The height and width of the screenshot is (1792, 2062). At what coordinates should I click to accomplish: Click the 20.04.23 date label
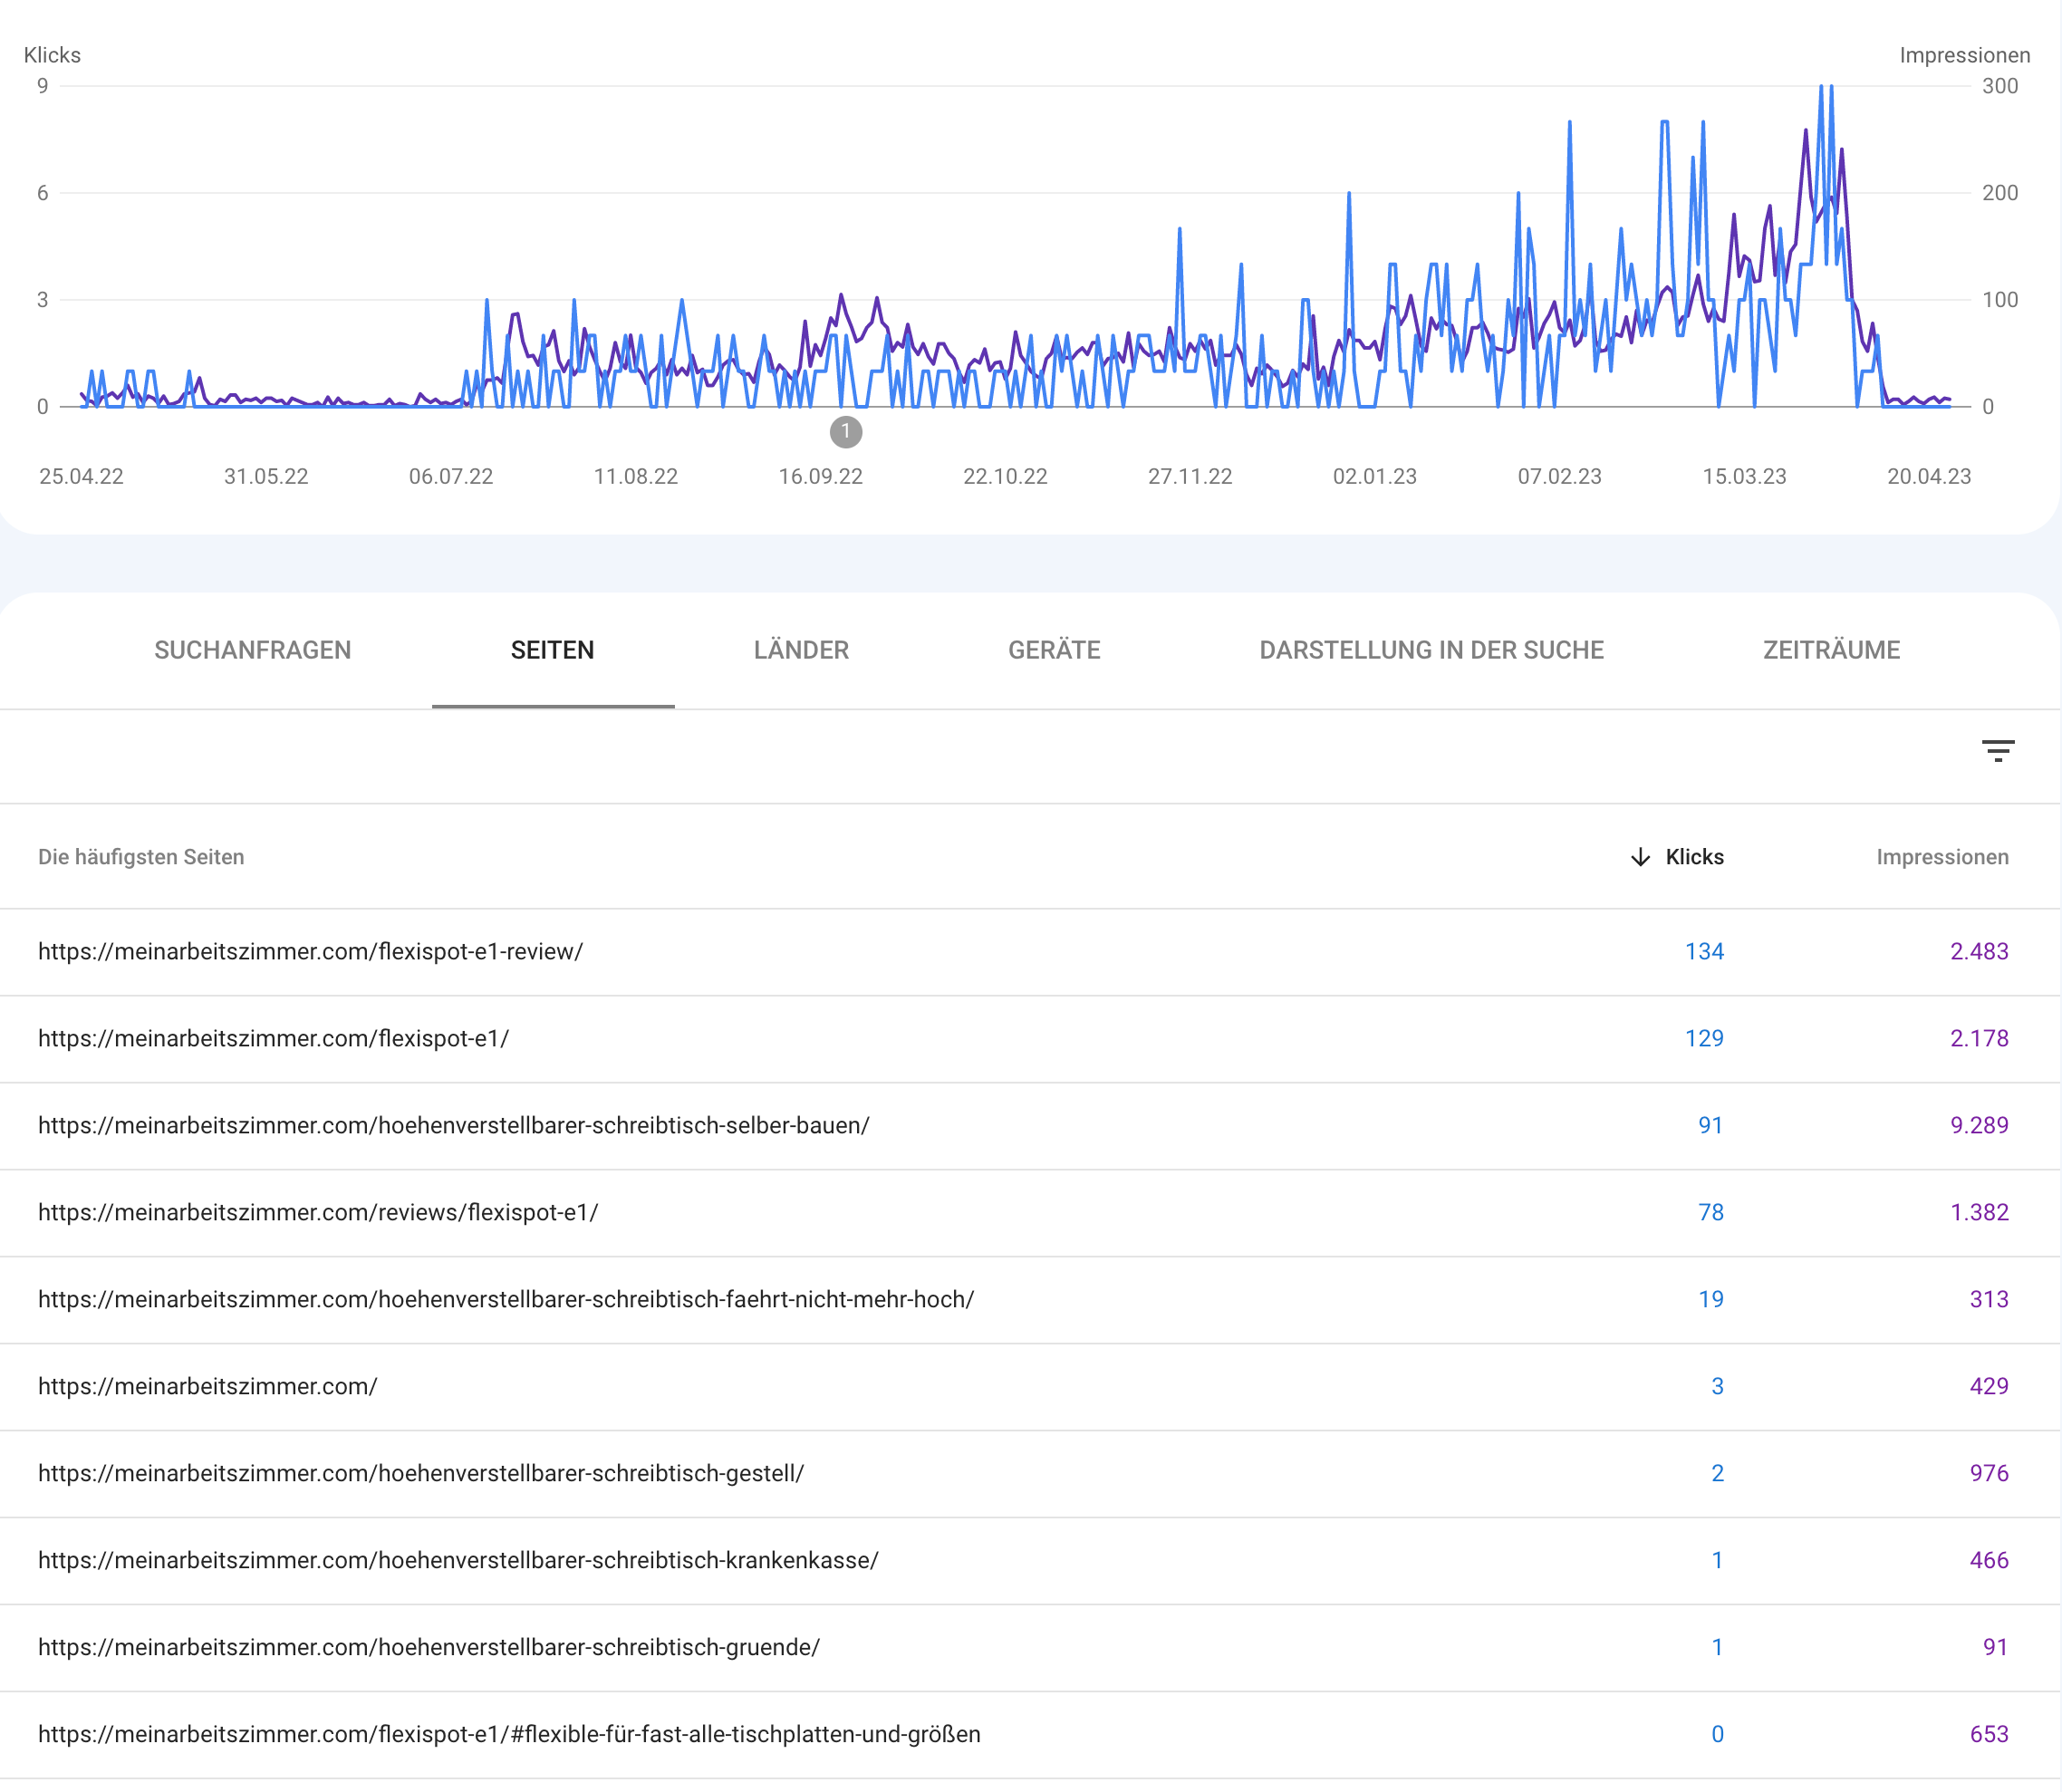[x=1929, y=477]
